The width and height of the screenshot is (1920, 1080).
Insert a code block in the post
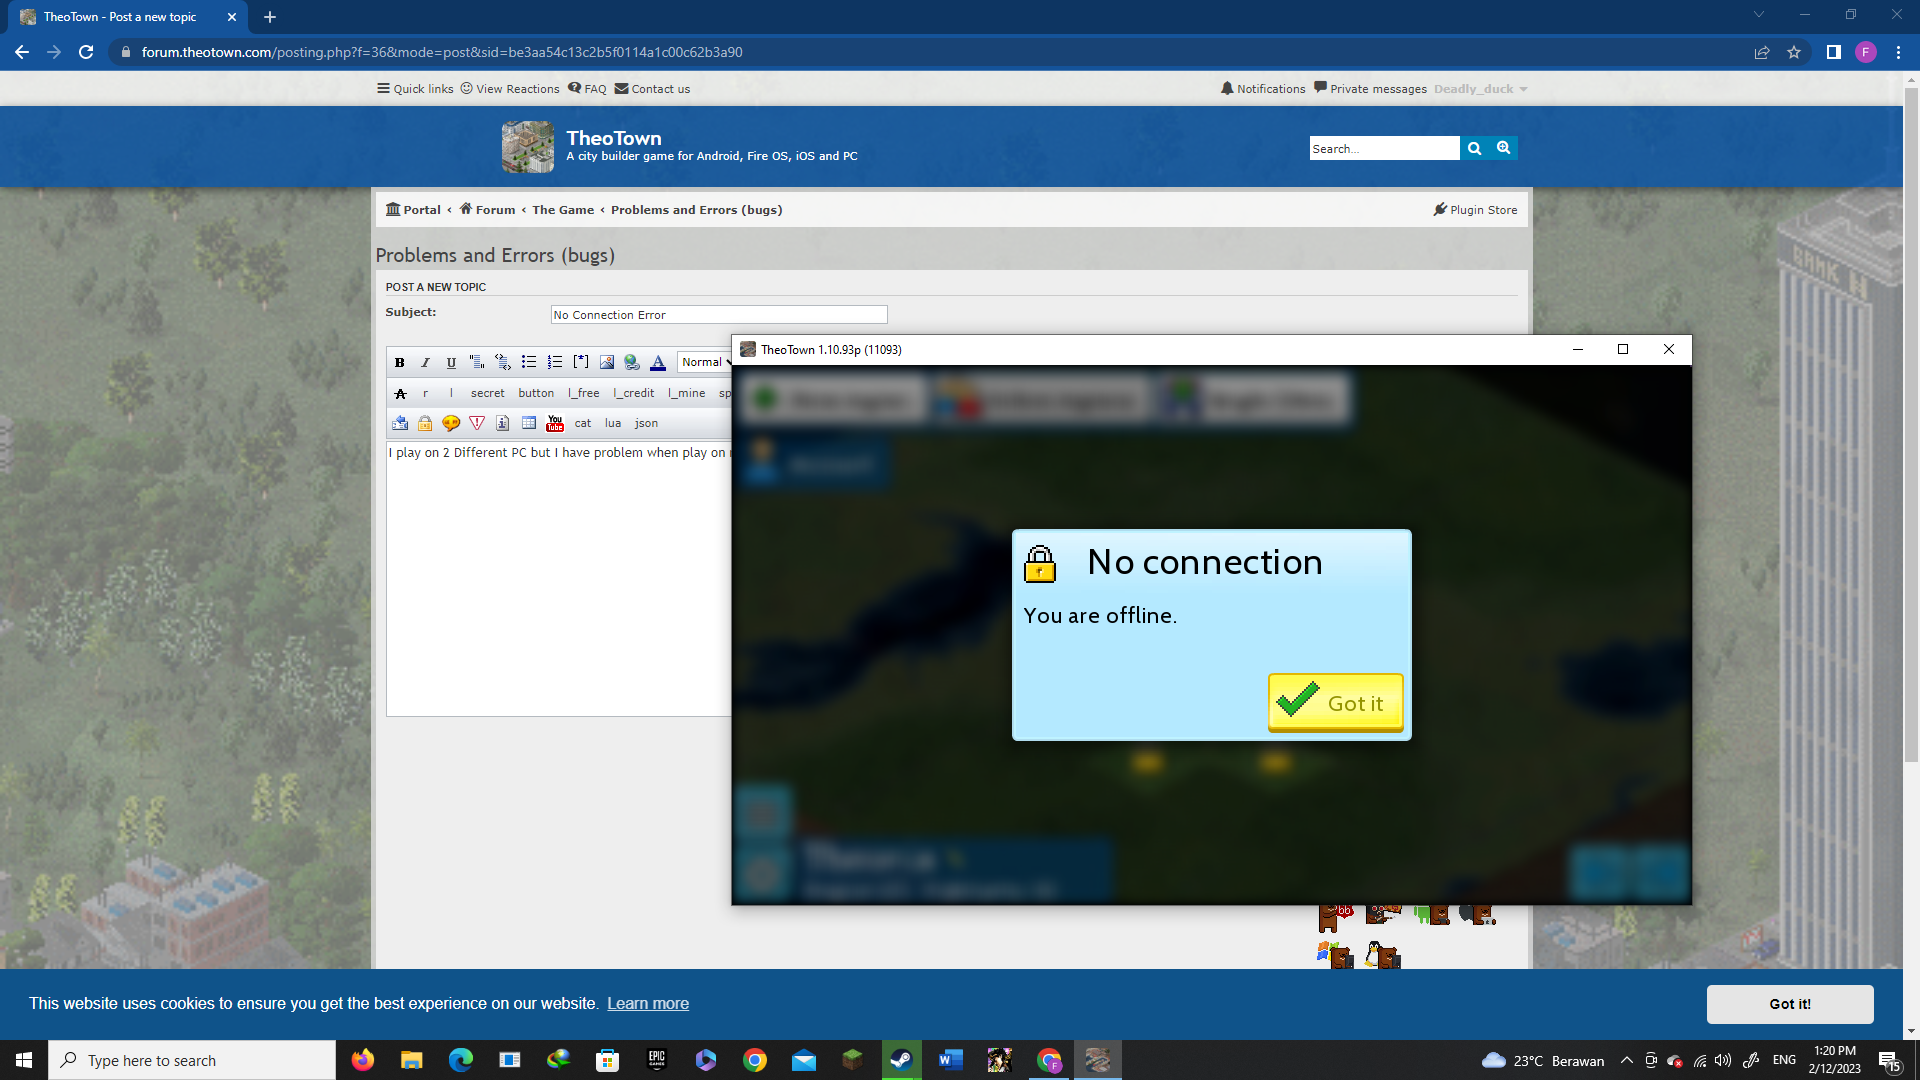tap(503, 362)
